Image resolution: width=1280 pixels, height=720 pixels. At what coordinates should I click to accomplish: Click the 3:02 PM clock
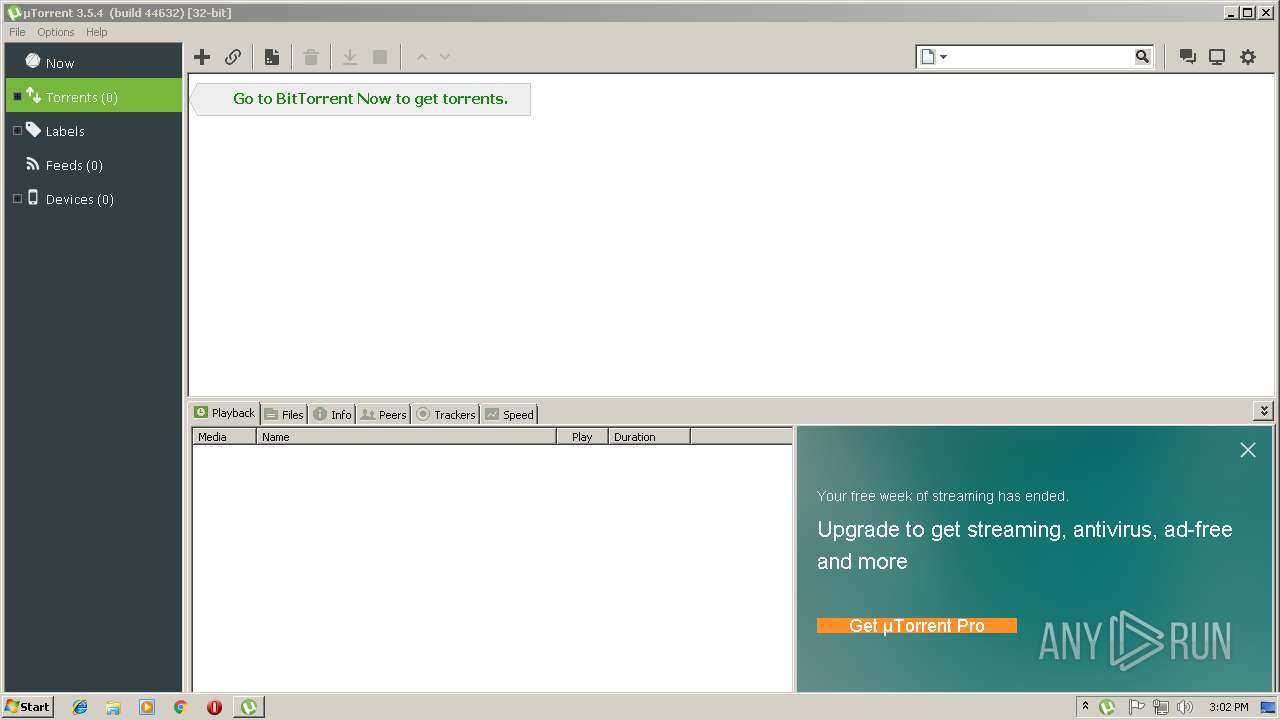click(x=1228, y=707)
